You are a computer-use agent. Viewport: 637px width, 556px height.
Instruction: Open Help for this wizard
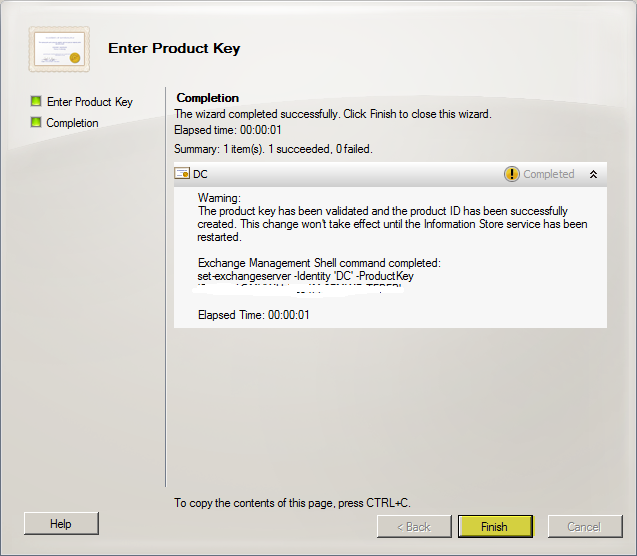pyautogui.click(x=61, y=524)
